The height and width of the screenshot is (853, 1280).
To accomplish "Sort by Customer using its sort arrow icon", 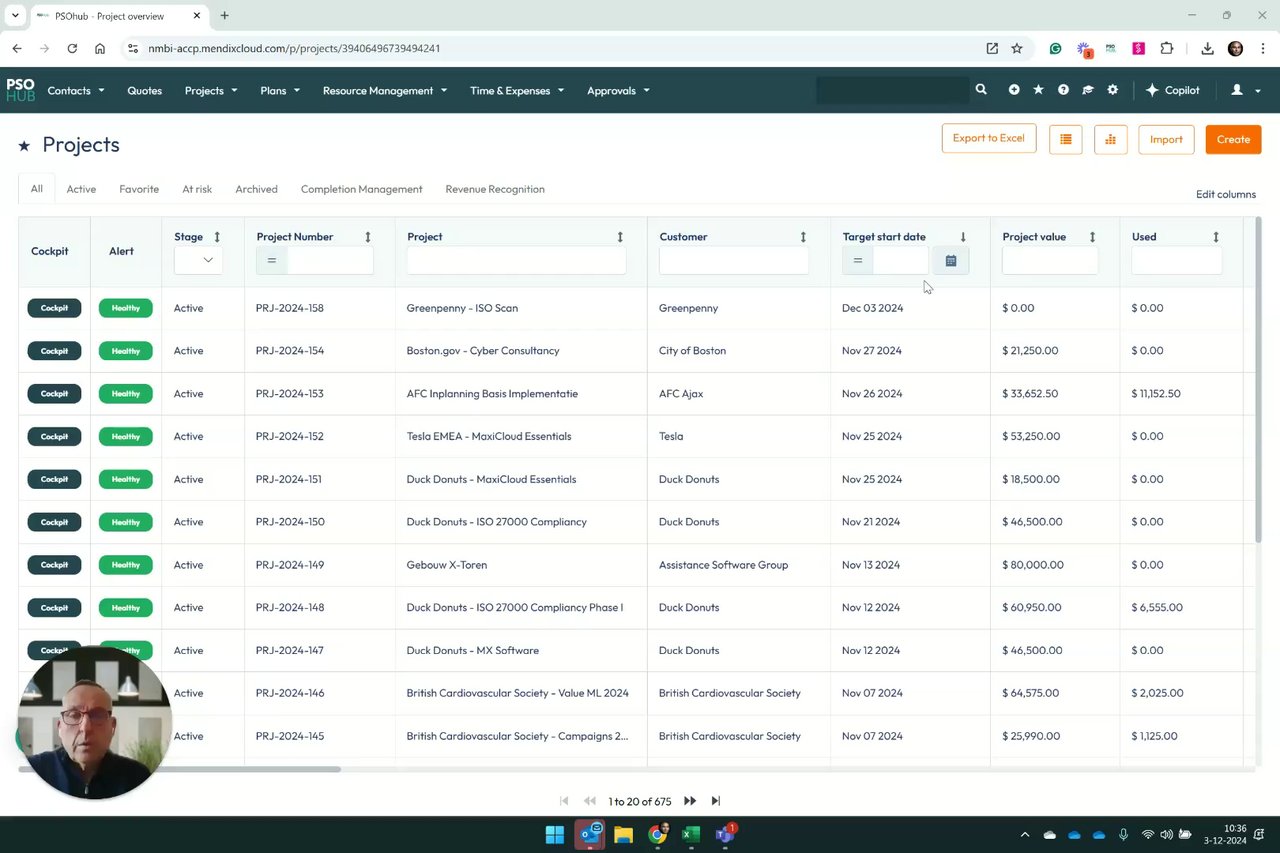I will (803, 237).
